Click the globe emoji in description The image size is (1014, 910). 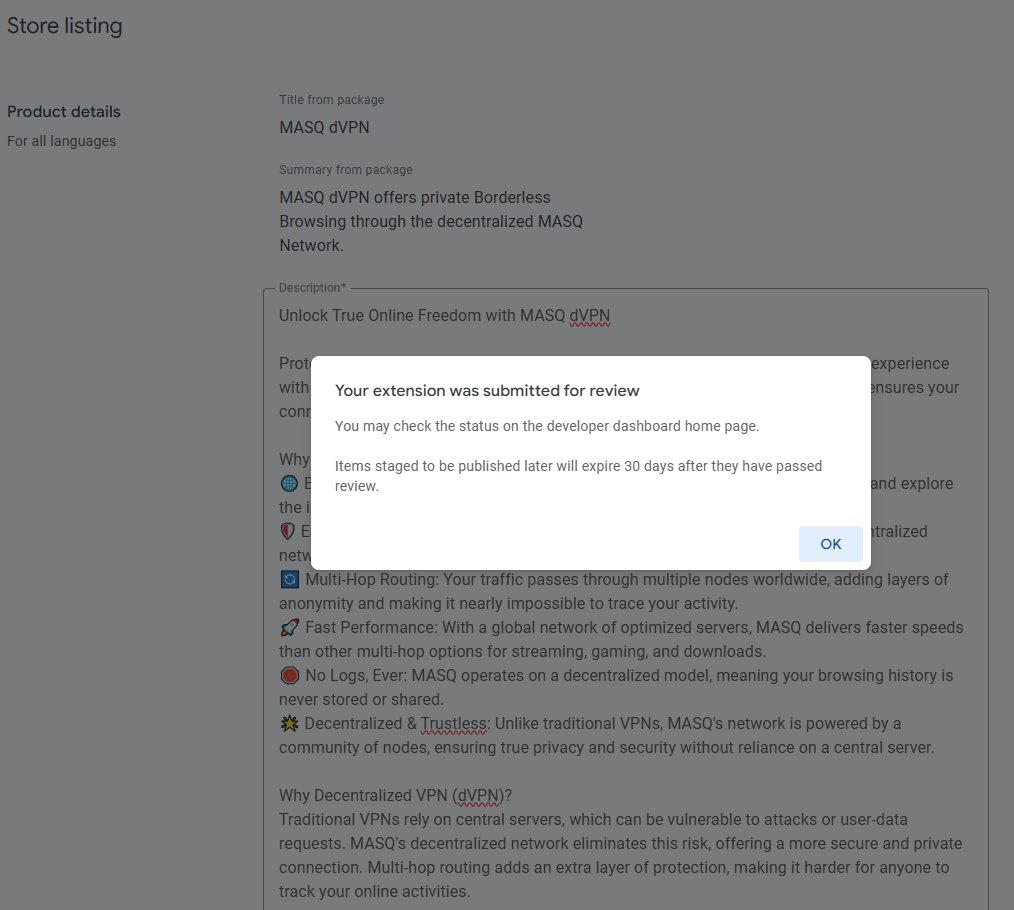pos(289,483)
